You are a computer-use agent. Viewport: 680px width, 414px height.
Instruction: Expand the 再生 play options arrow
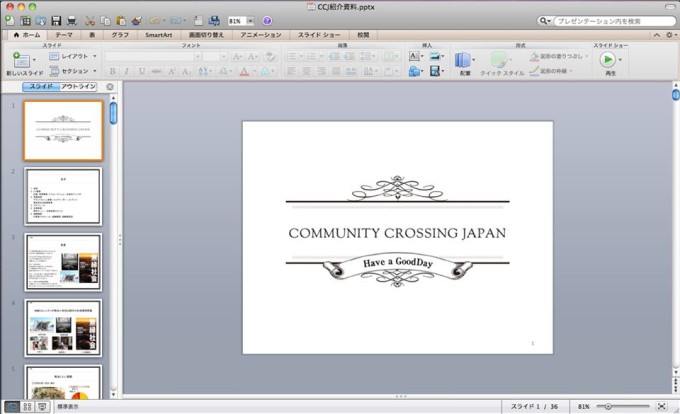pyautogui.click(x=620, y=60)
